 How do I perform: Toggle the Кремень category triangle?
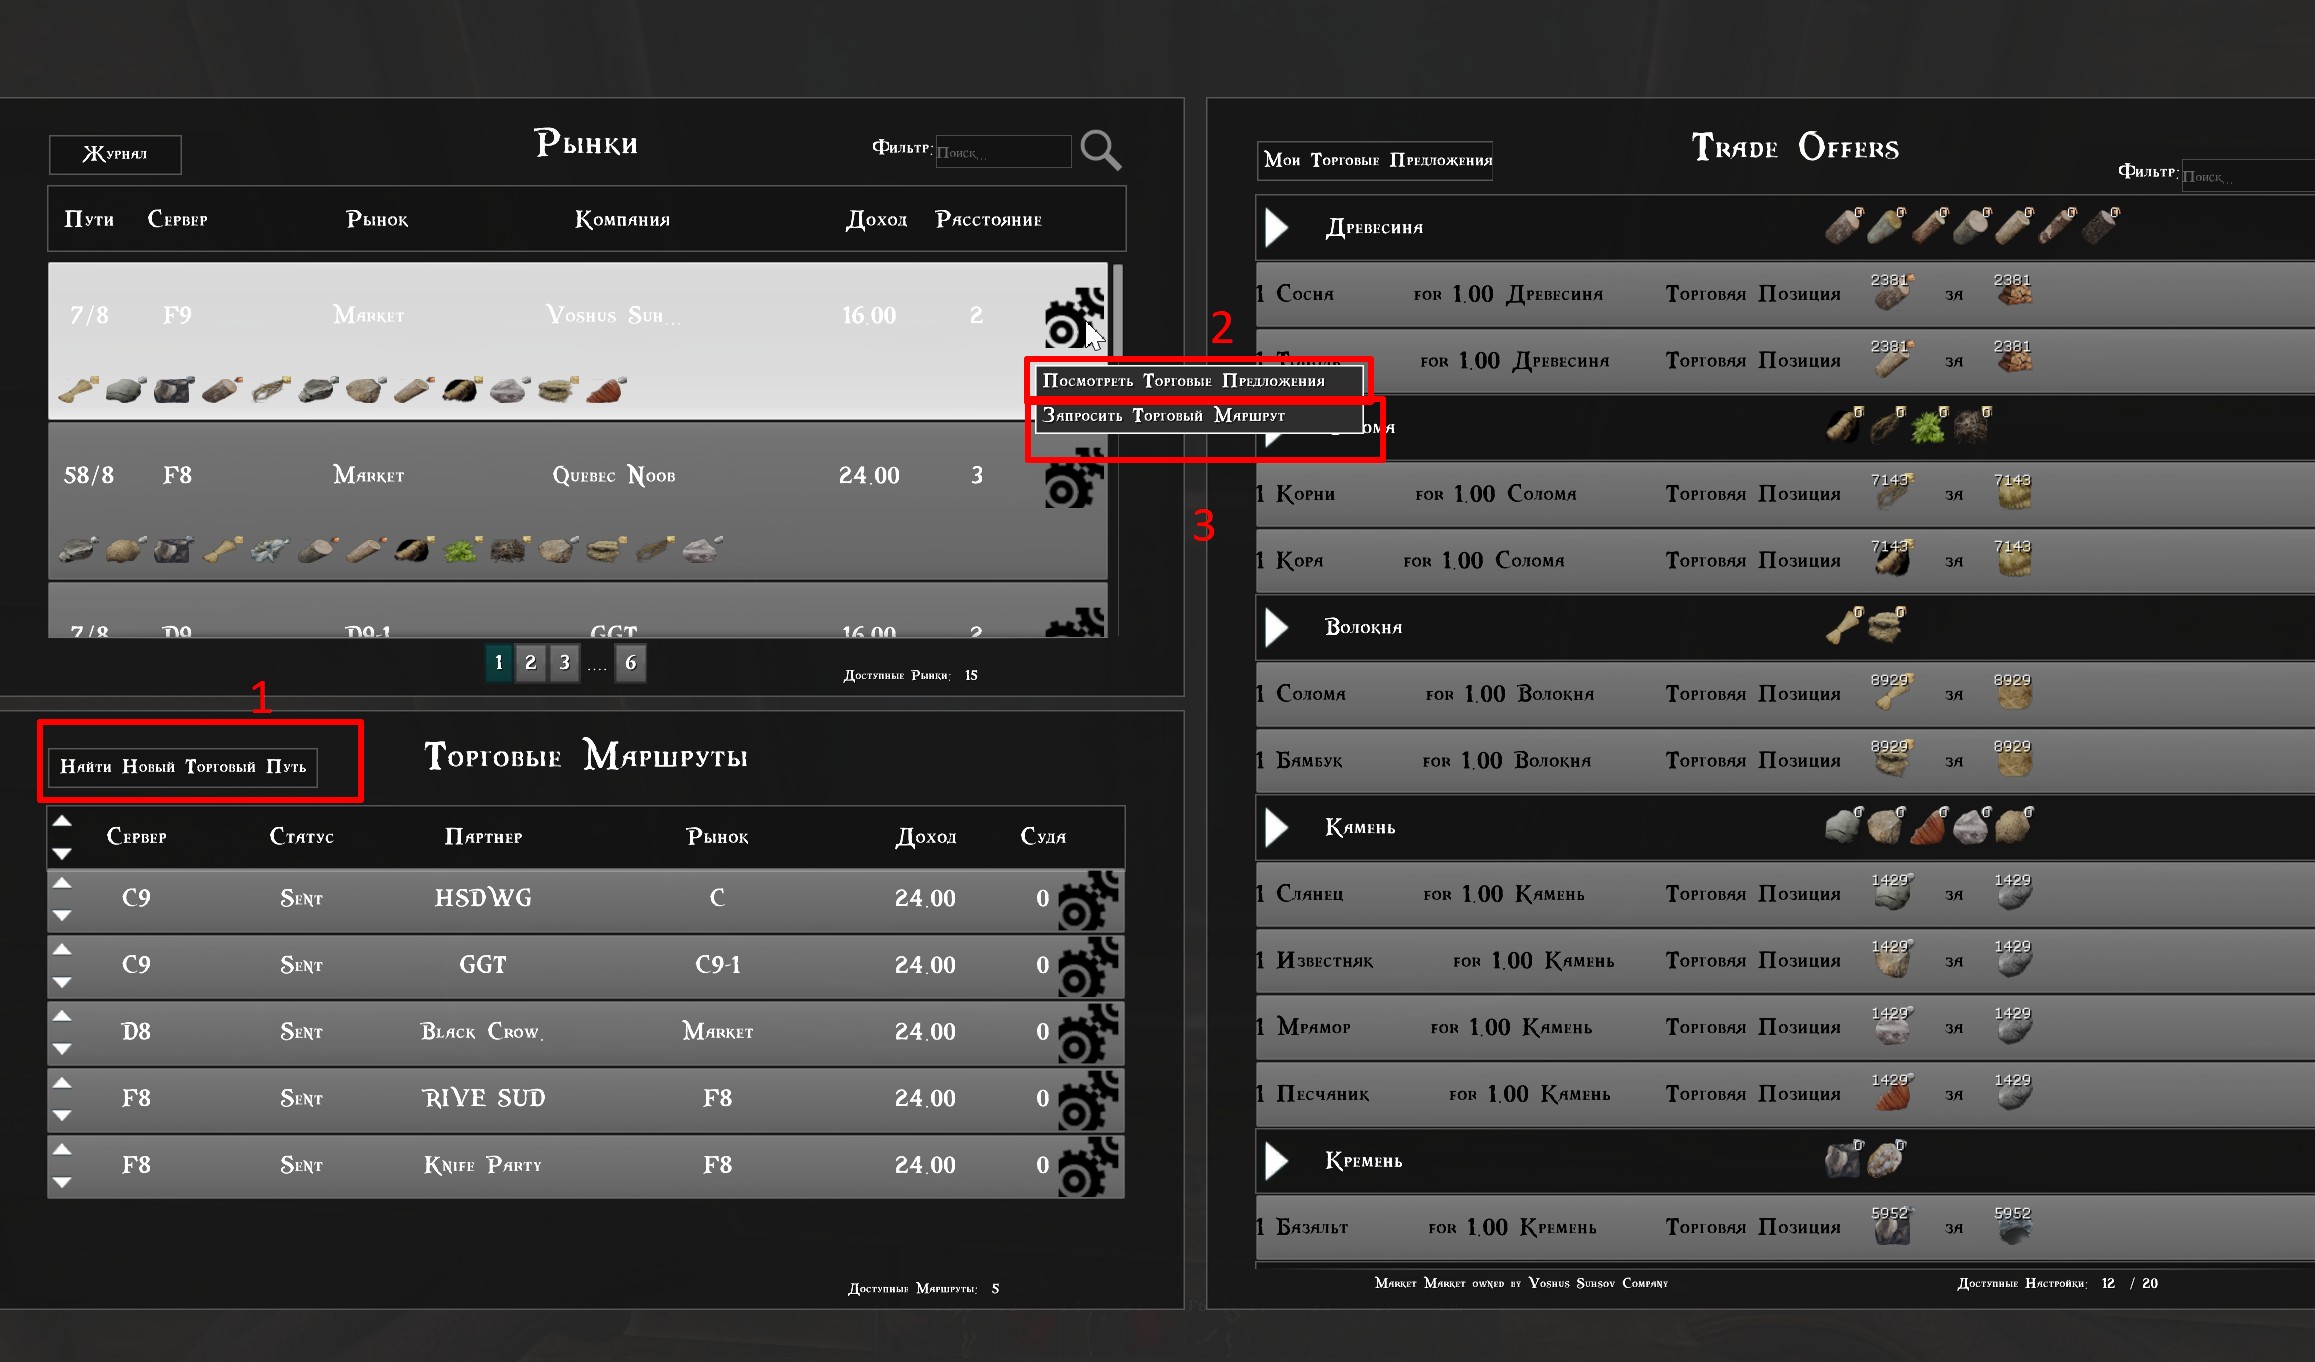pyautogui.click(x=1276, y=1161)
